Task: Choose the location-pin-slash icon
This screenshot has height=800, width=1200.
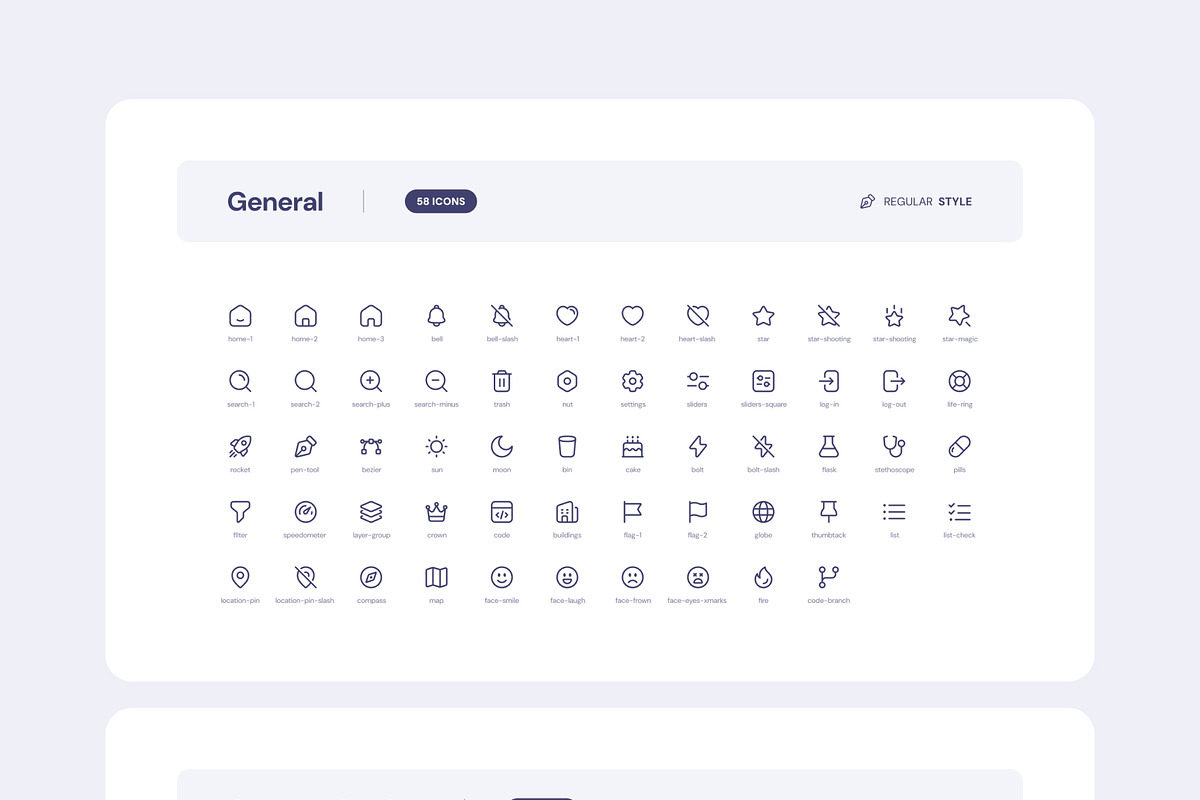Action: pos(305,577)
